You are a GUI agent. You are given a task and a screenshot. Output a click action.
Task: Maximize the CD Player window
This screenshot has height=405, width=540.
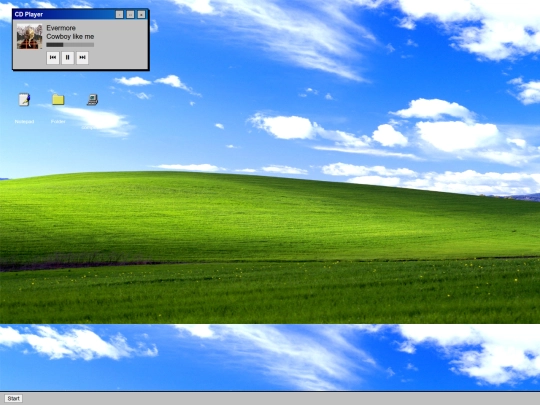click(x=130, y=14)
